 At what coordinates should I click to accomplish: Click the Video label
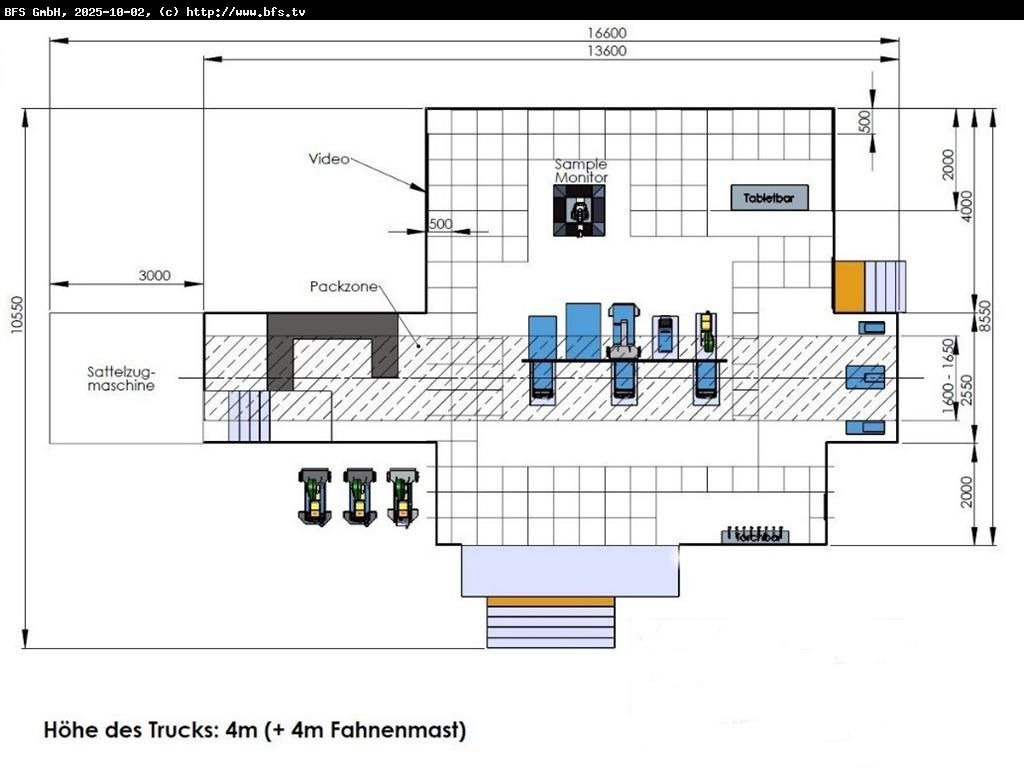pos(328,159)
